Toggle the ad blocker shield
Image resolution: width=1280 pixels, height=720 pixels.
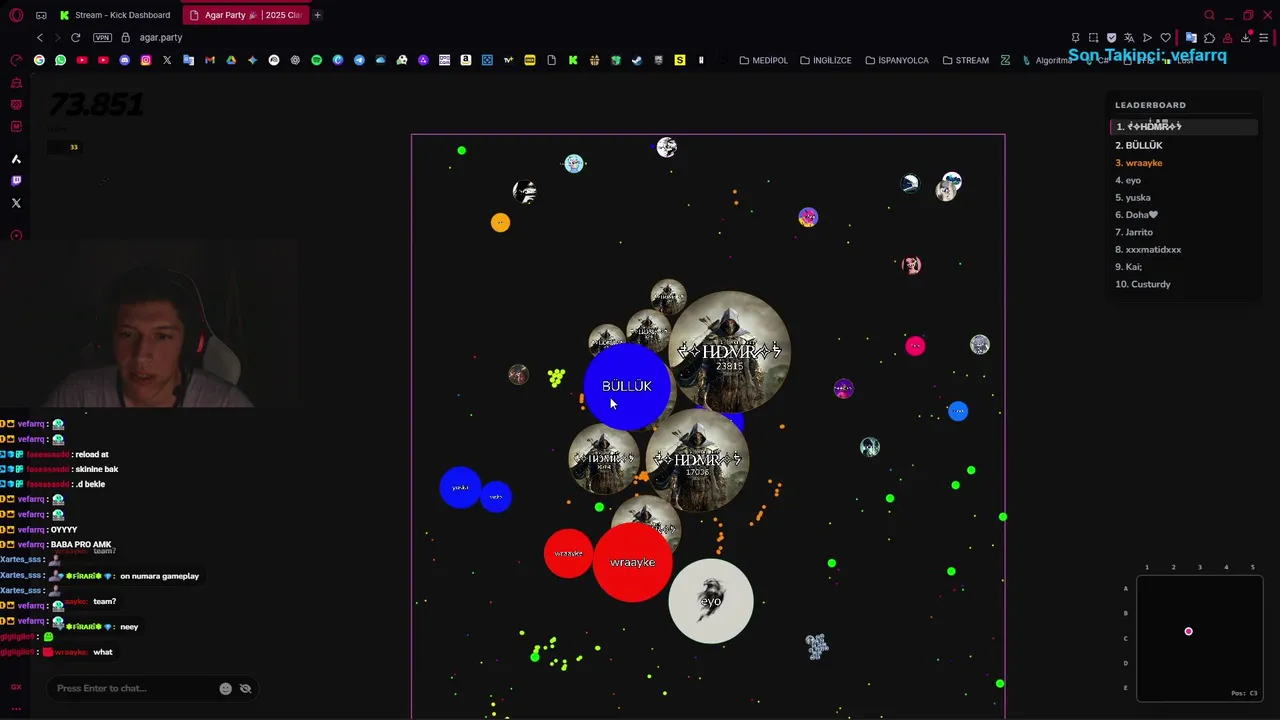[x=1111, y=37]
